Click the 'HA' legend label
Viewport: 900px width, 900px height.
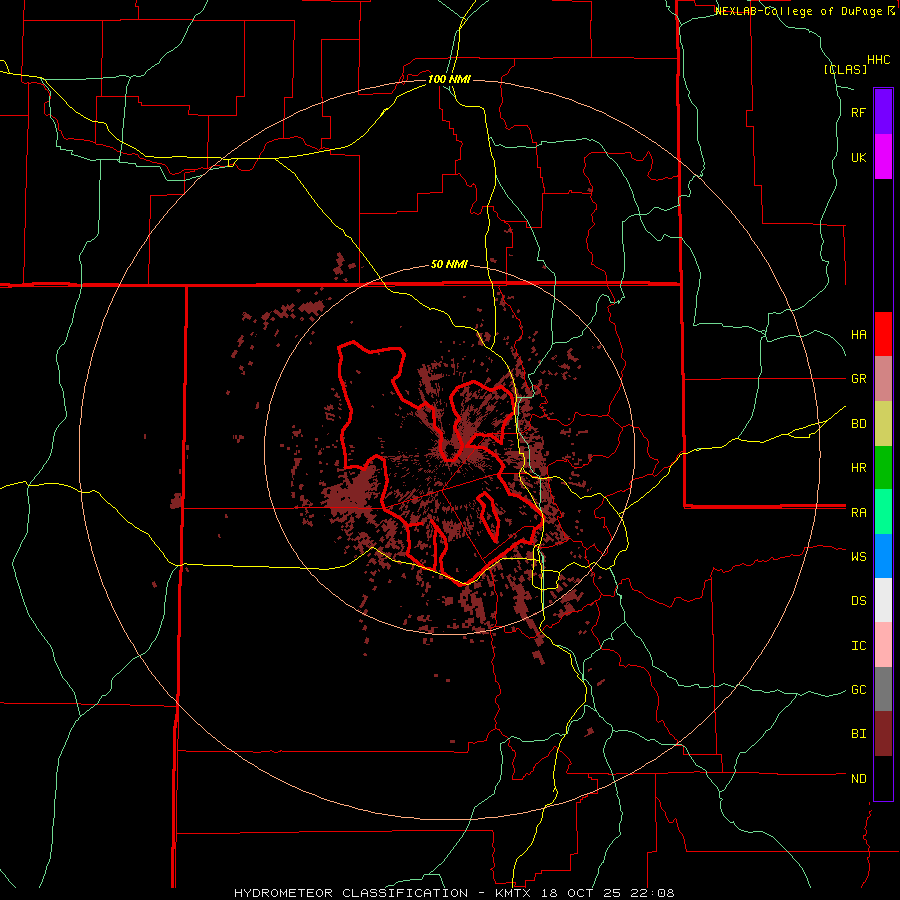point(858,335)
